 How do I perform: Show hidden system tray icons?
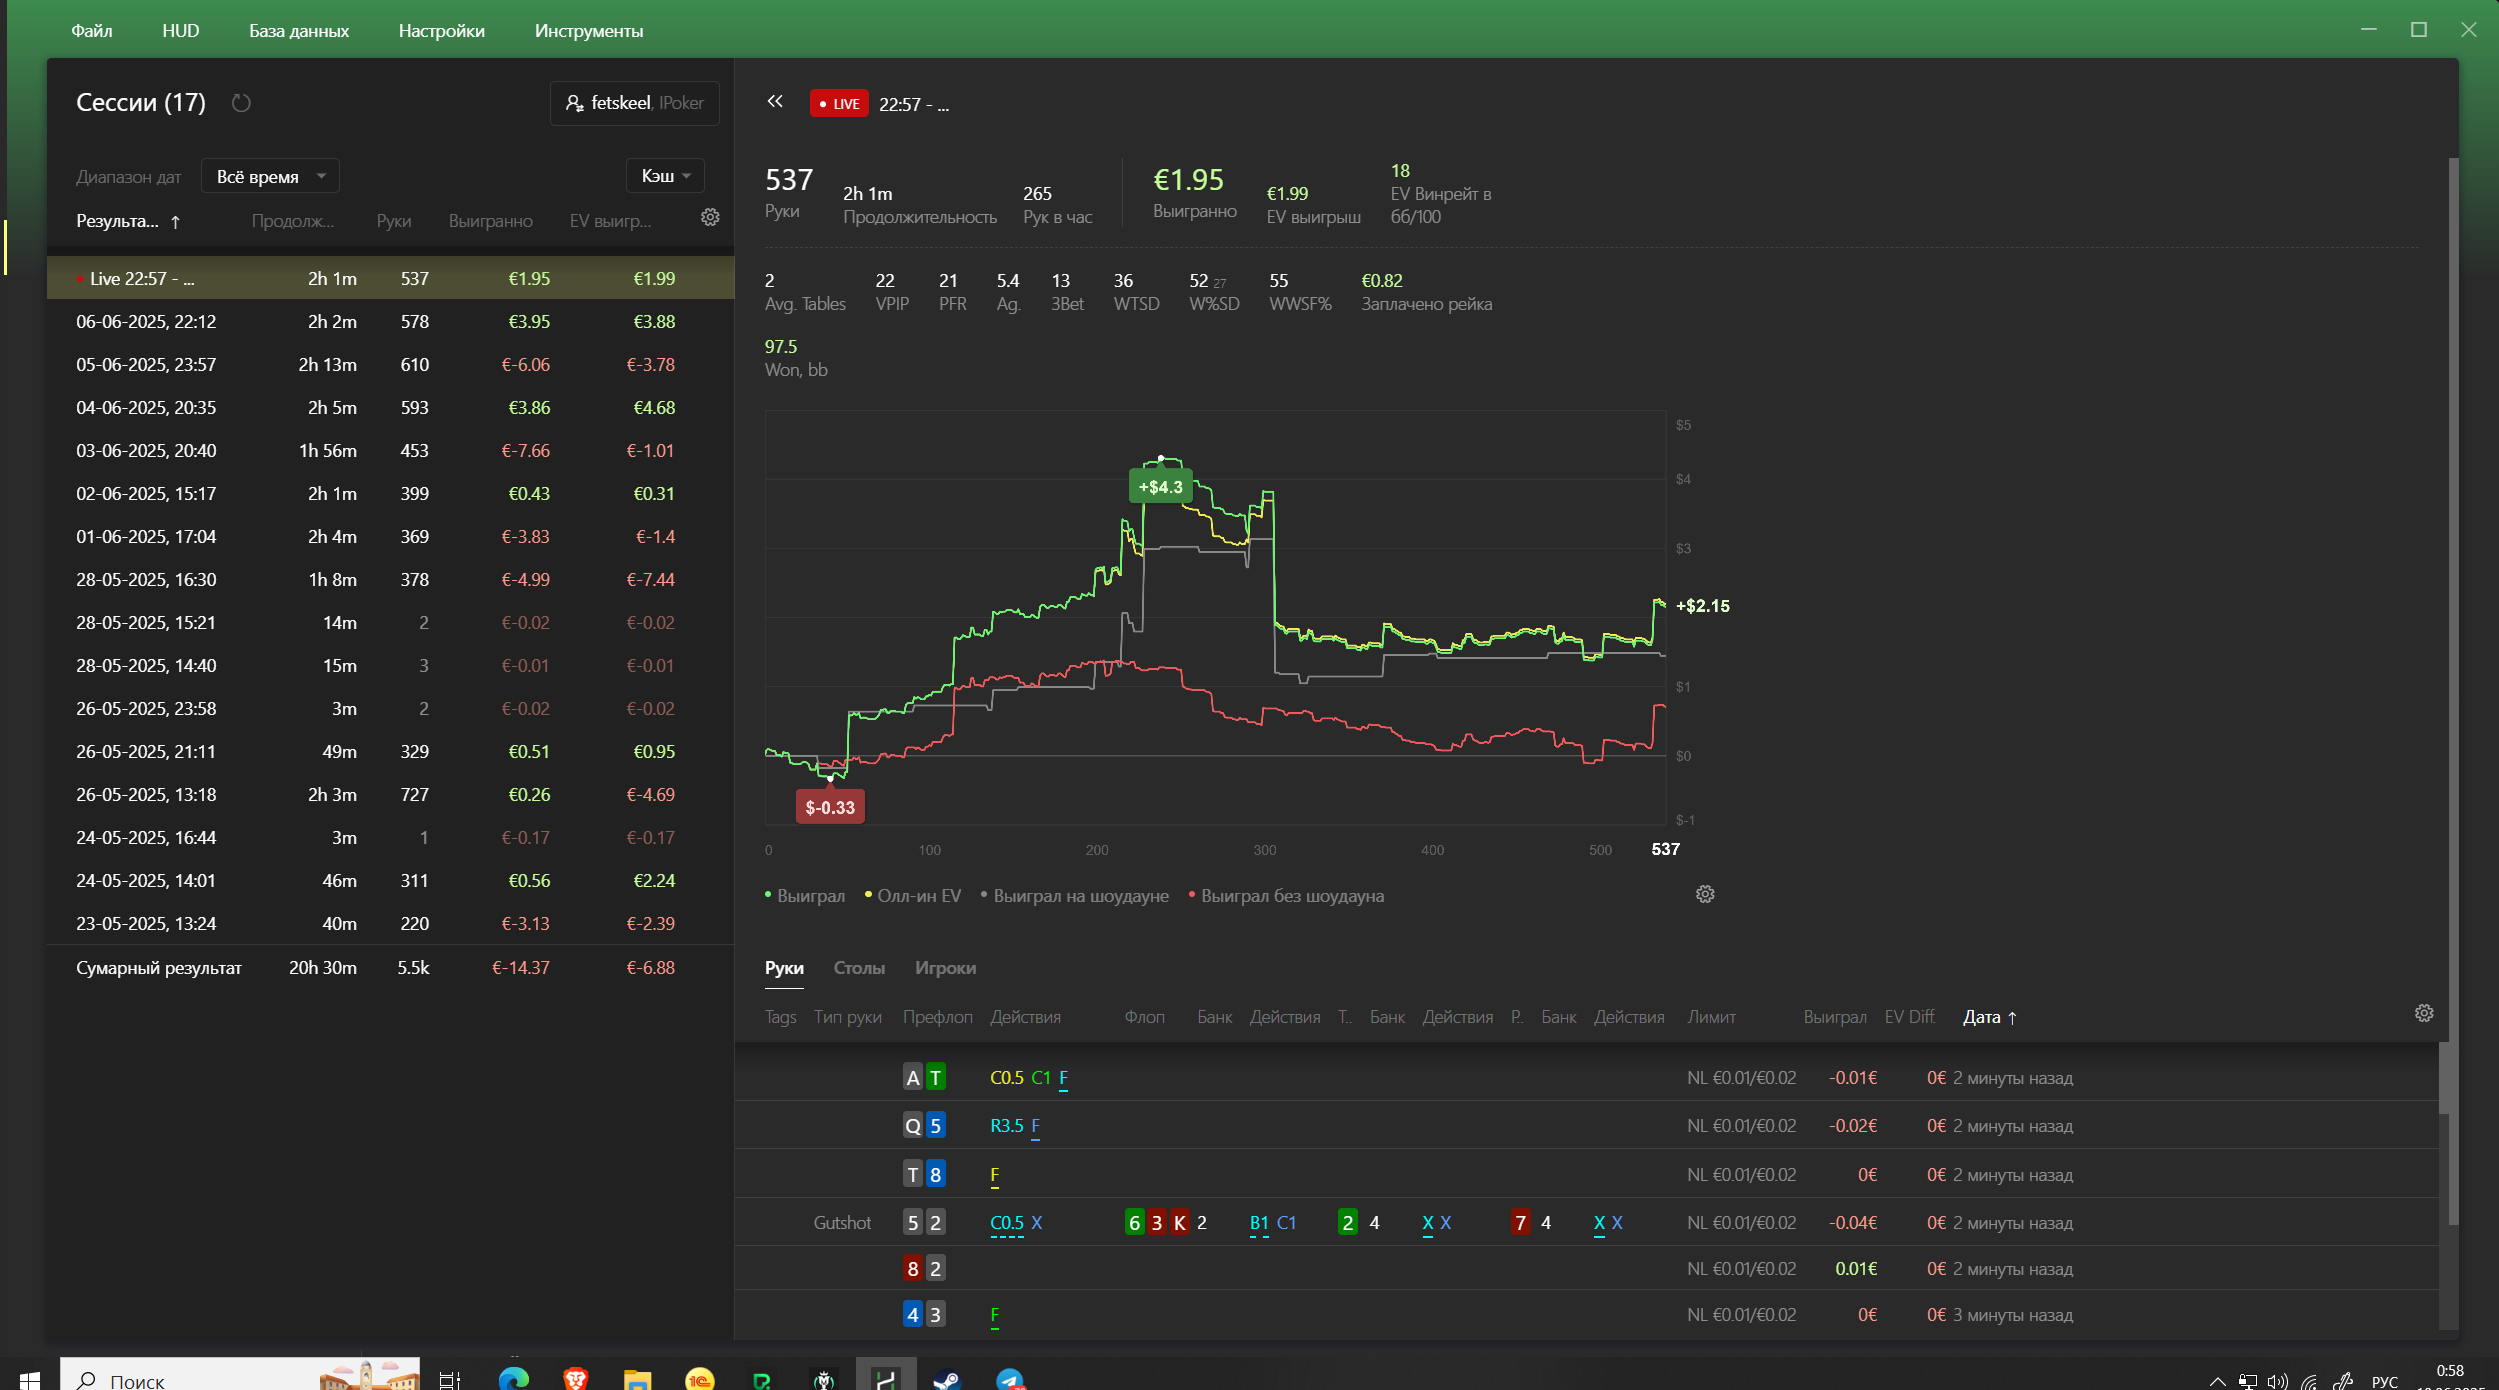[2217, 1381]
